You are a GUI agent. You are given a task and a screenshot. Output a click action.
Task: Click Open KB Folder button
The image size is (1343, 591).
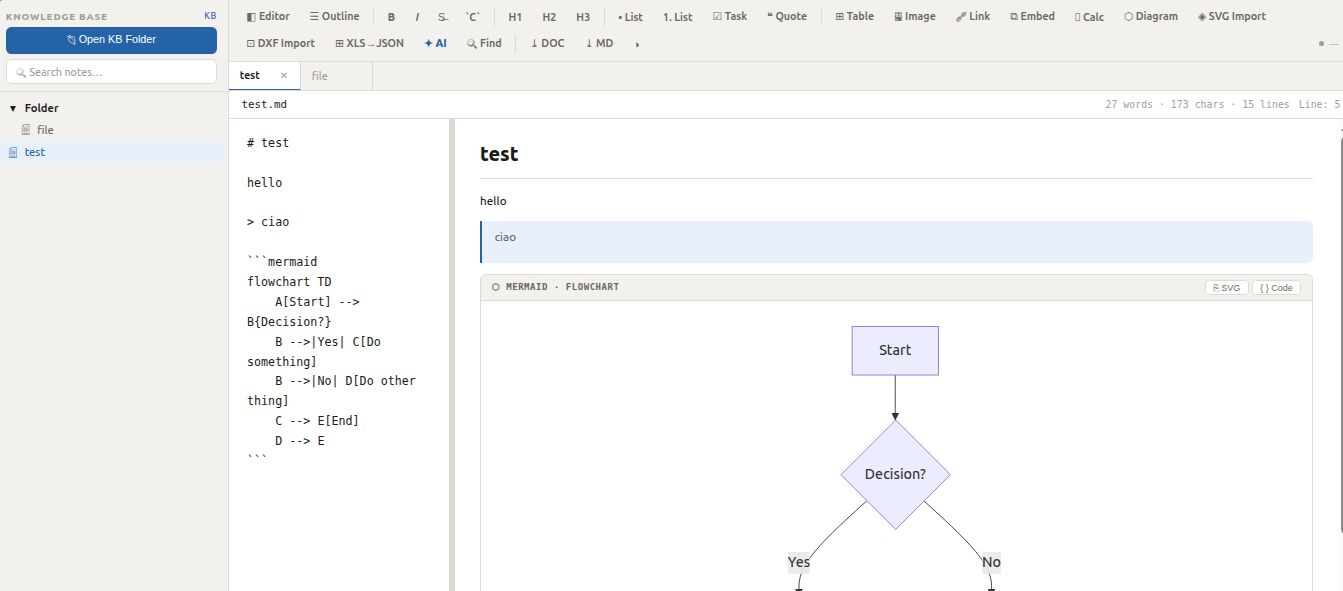click(x=111, y=40)
